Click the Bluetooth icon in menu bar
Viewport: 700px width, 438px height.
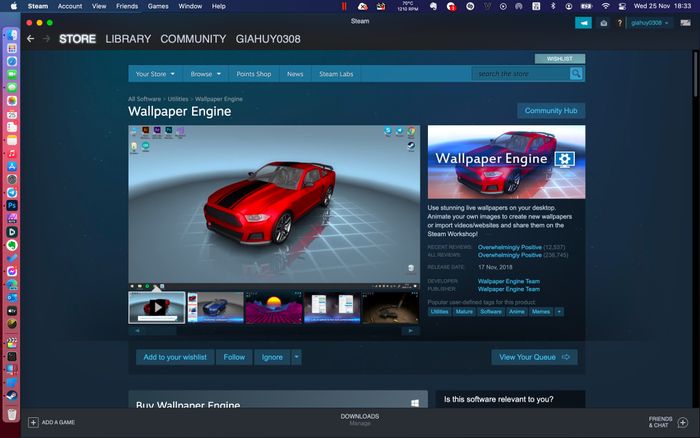(x=553, y=6)
